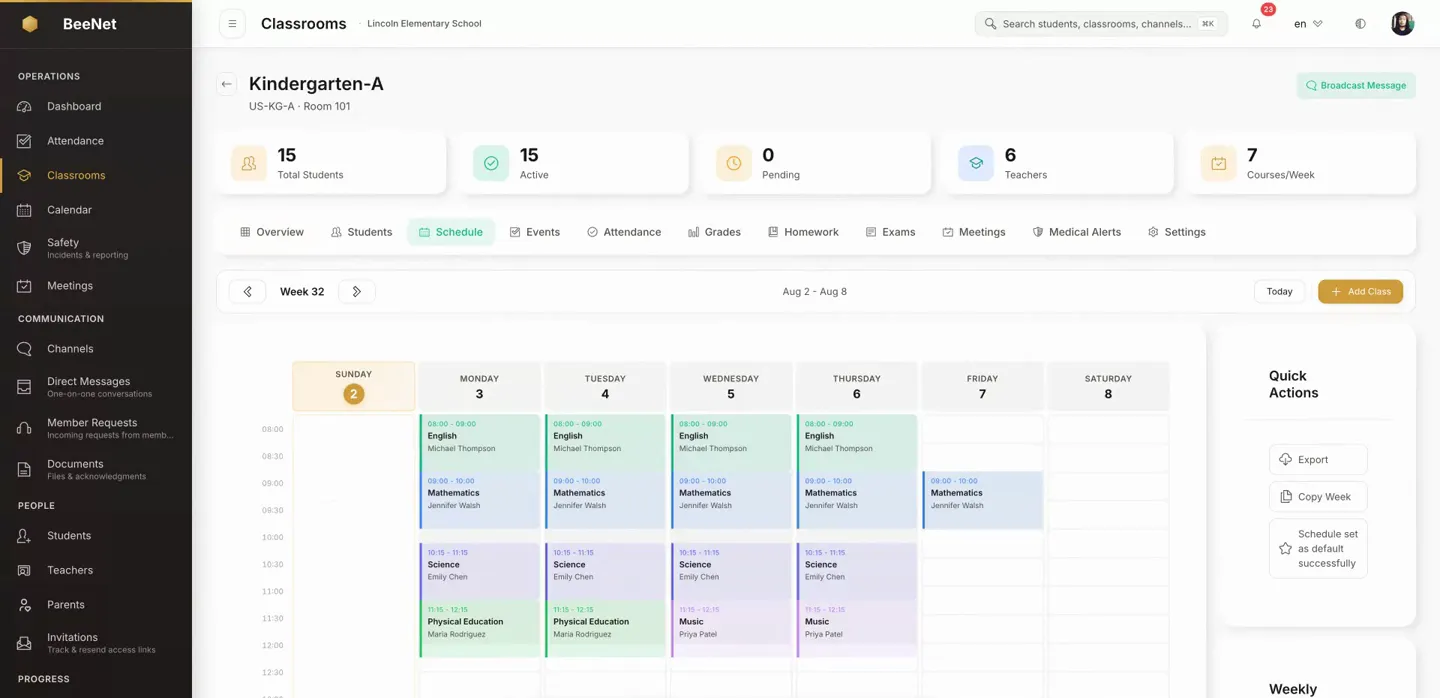
Task: Click the sidebar Students person icon
Action: [x=24, y=536]
